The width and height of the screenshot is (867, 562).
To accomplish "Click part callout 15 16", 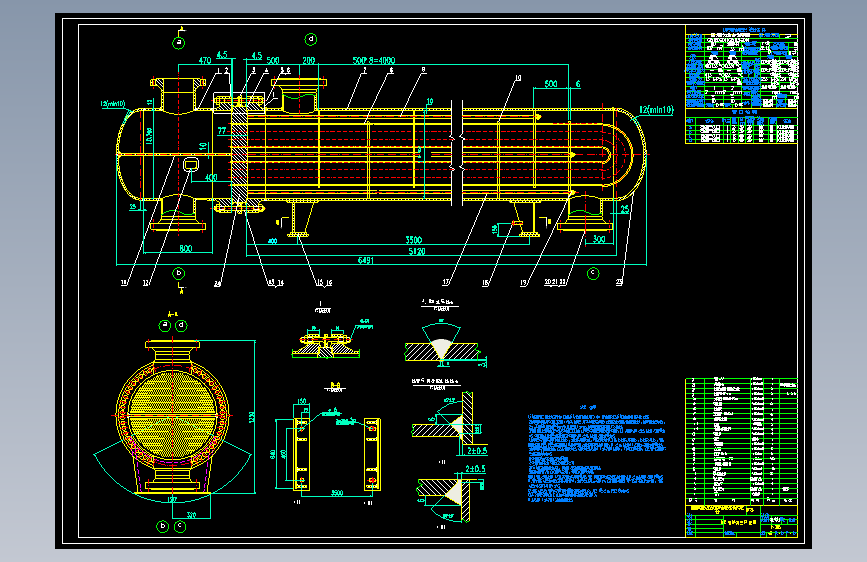I will point(324,283).
